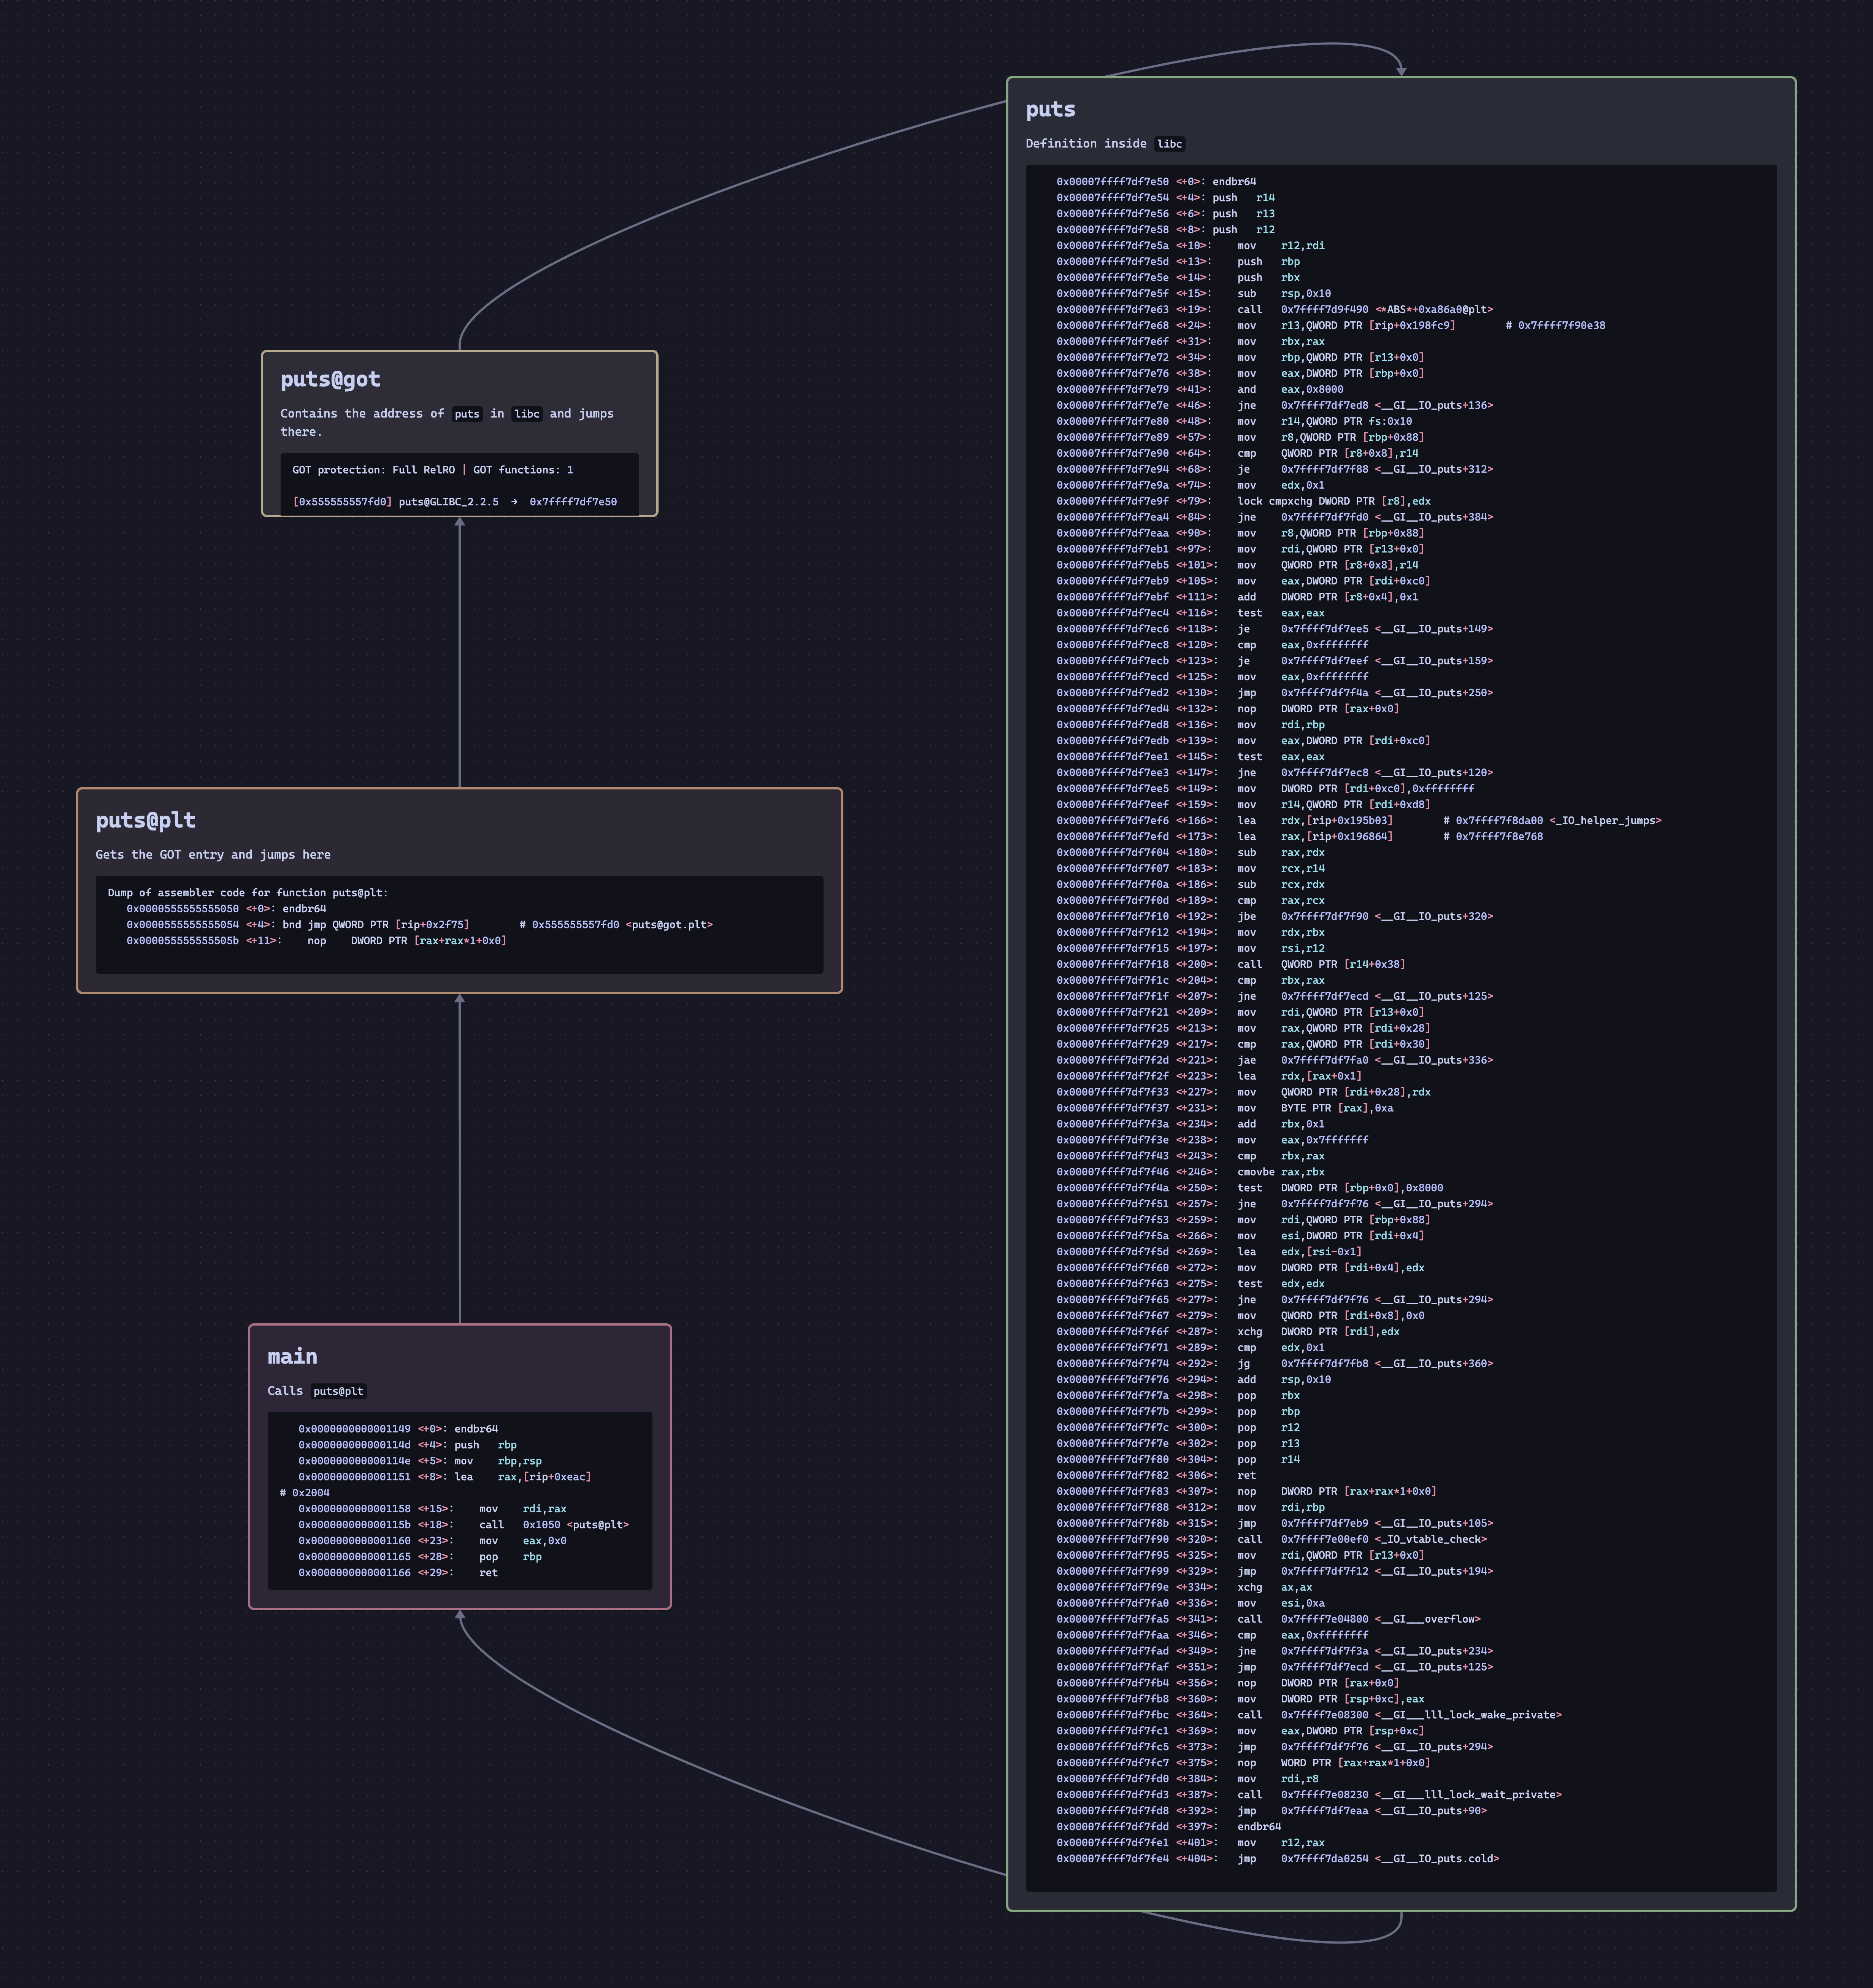Click the libc code tag under puts title

(1170, 144)
